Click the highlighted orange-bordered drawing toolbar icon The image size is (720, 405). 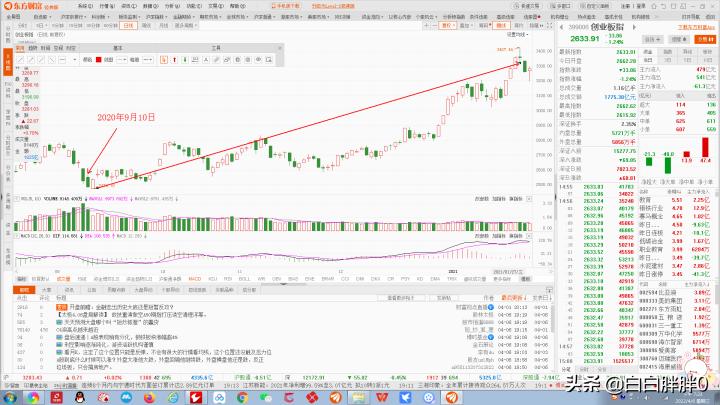(164, 60)
